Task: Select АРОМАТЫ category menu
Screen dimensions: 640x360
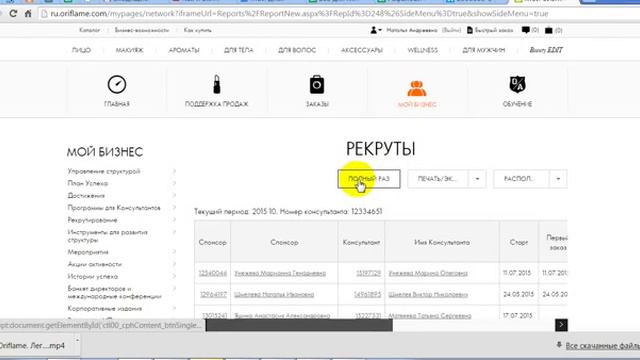Action: point(184,50)
